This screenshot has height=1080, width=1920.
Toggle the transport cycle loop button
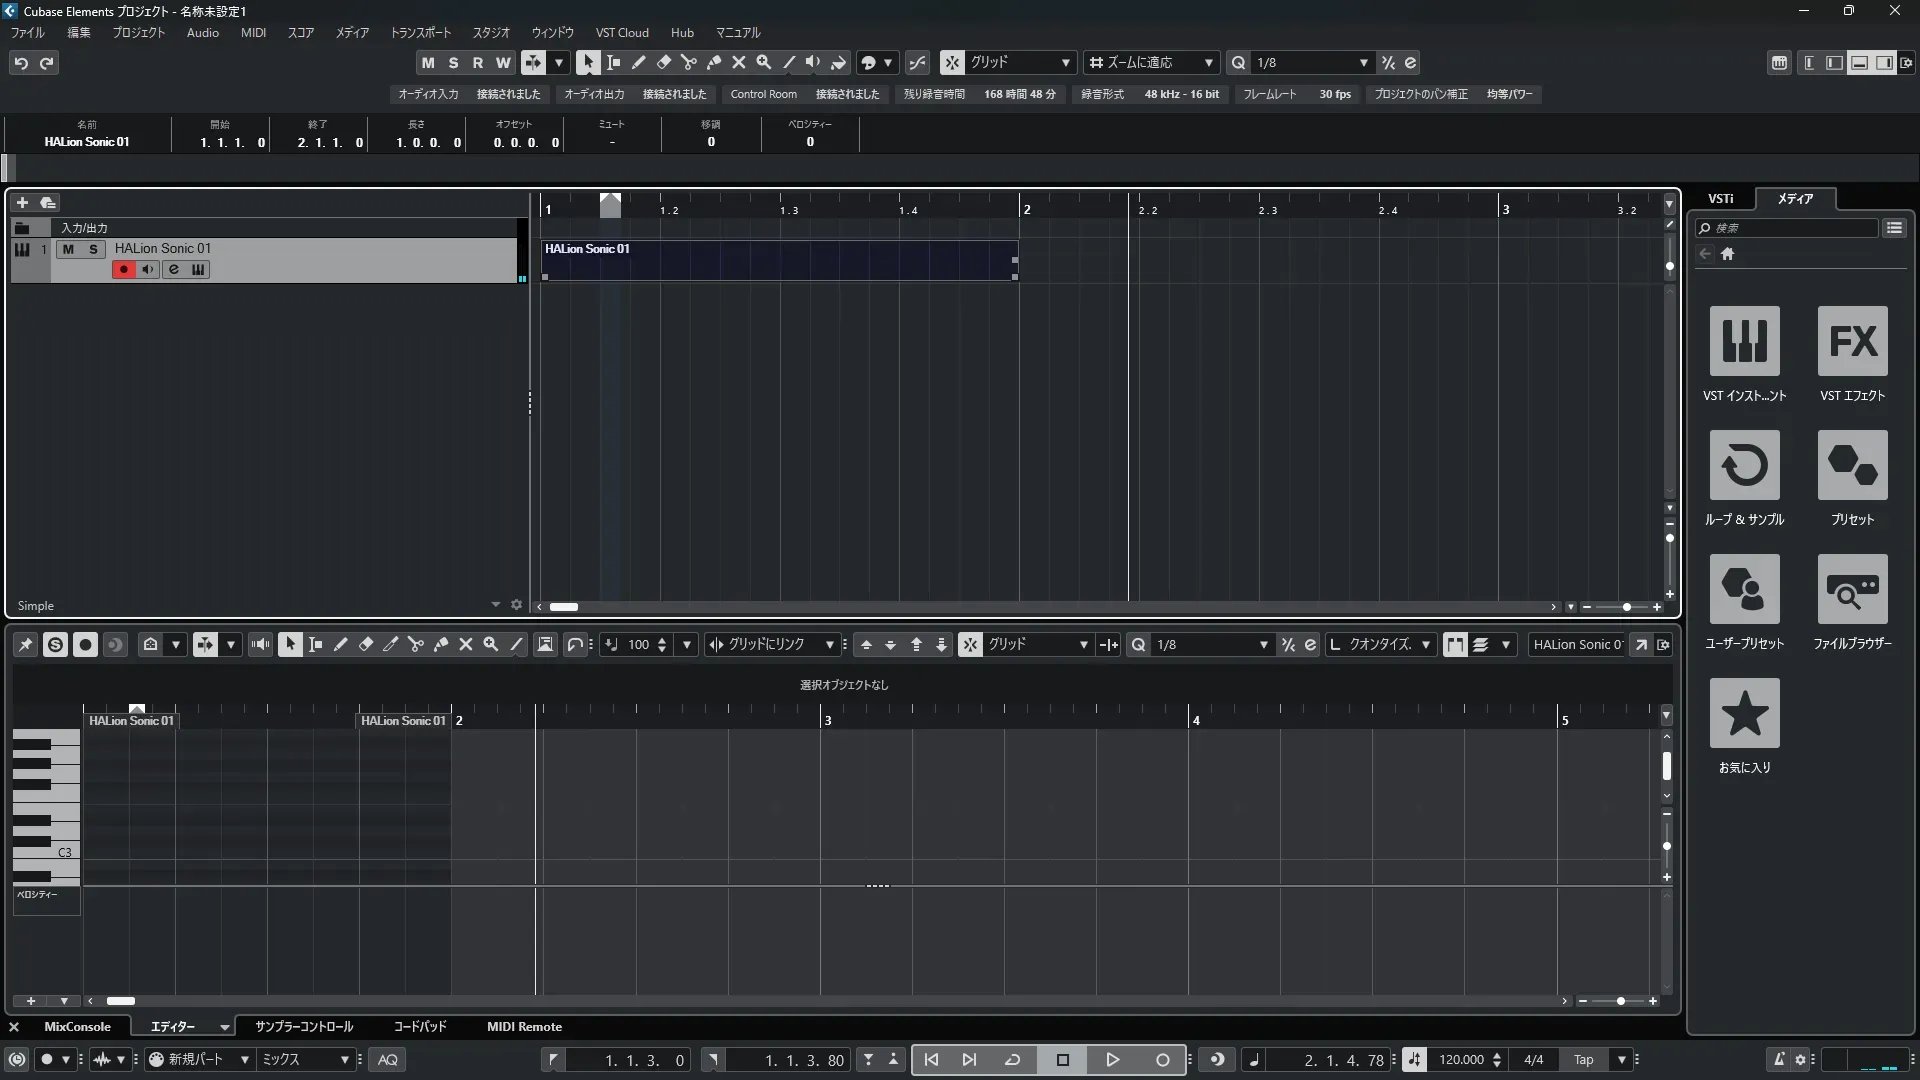[x=1012, y=1060]
